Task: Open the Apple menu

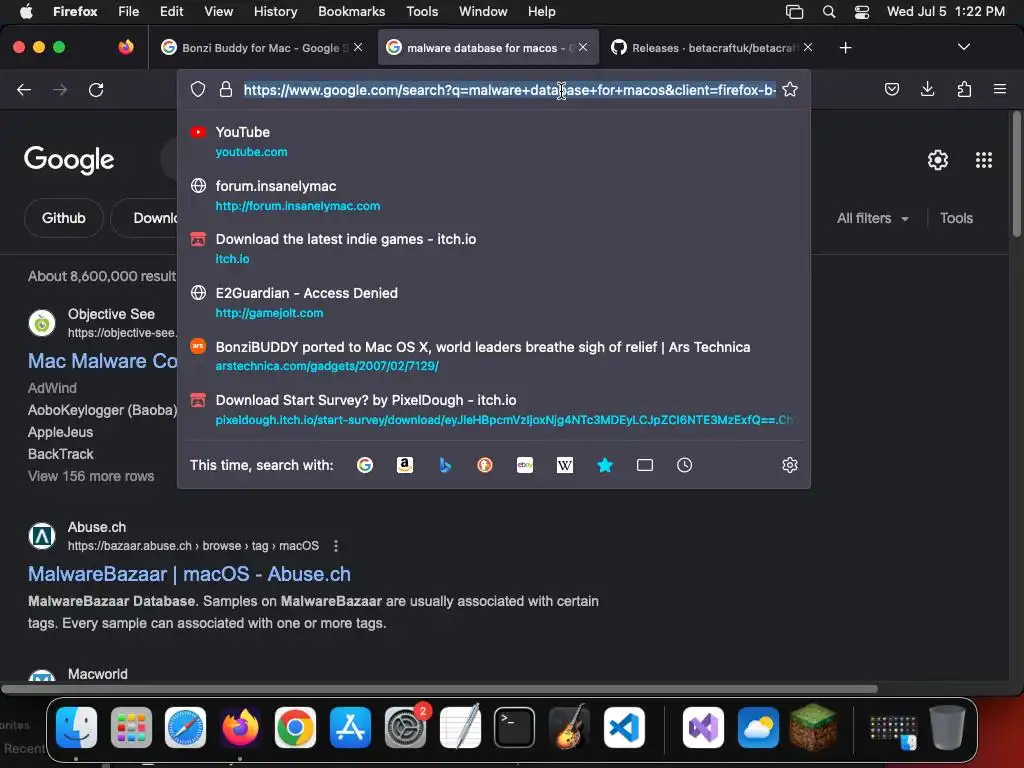Action: (26, 12)
